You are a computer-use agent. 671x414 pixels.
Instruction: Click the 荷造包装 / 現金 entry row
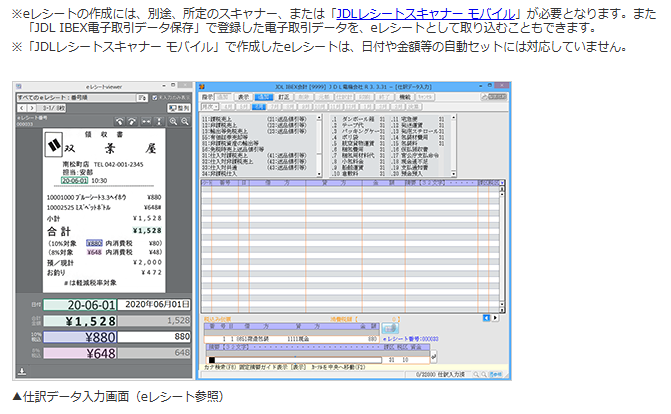pos(291,339)
